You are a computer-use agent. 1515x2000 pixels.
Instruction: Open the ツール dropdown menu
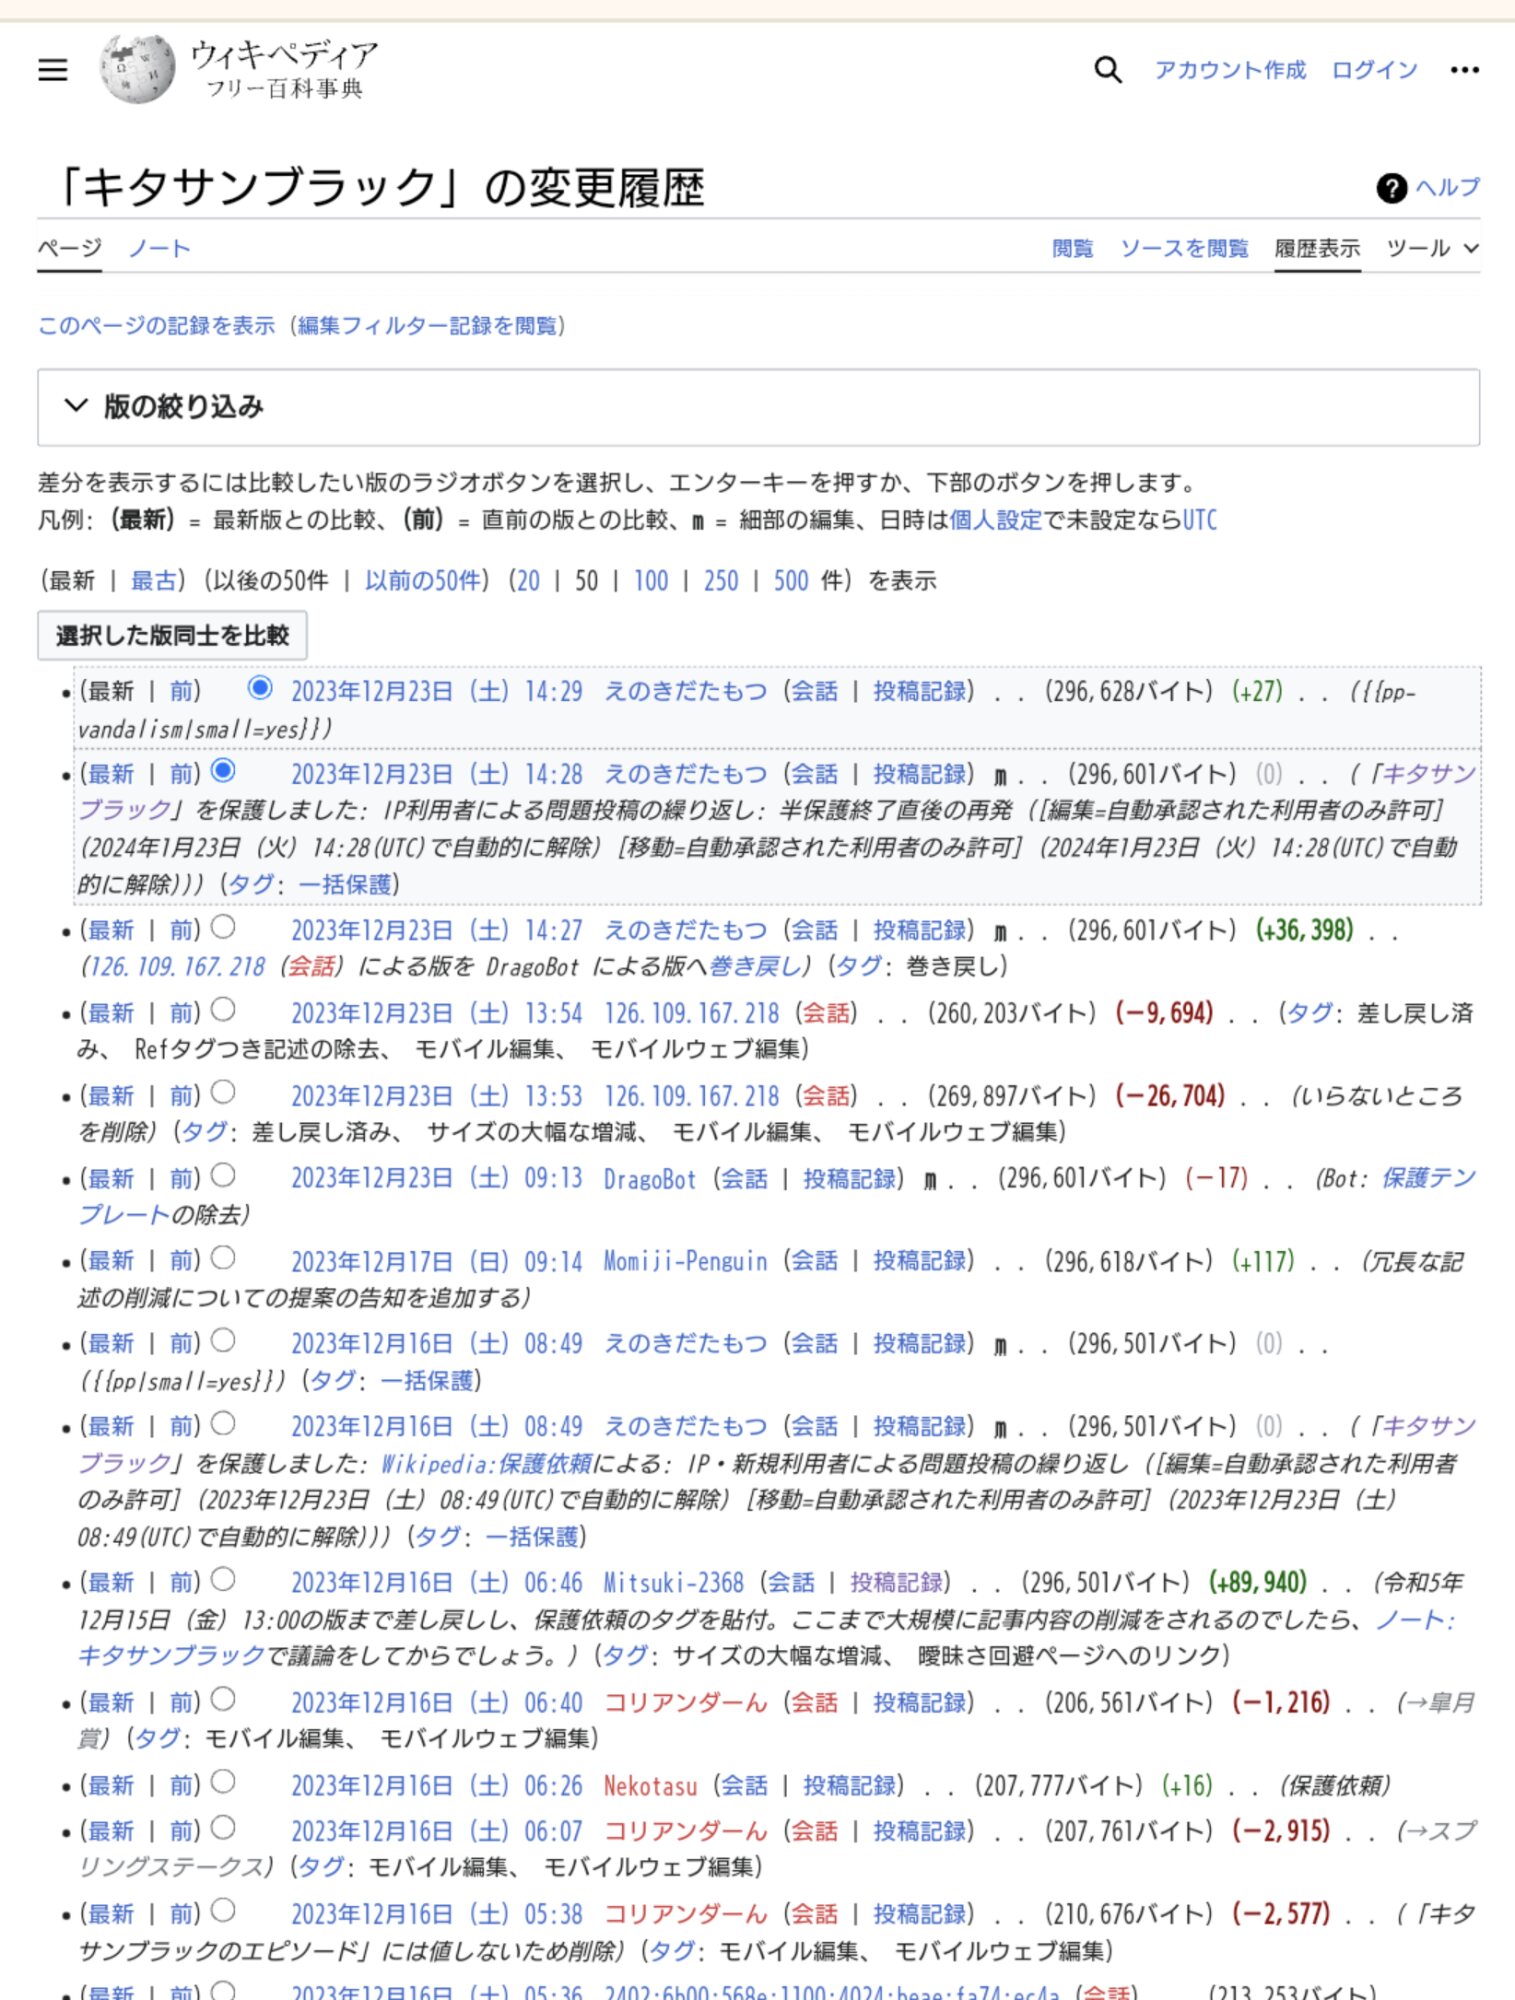[1432, 248]
